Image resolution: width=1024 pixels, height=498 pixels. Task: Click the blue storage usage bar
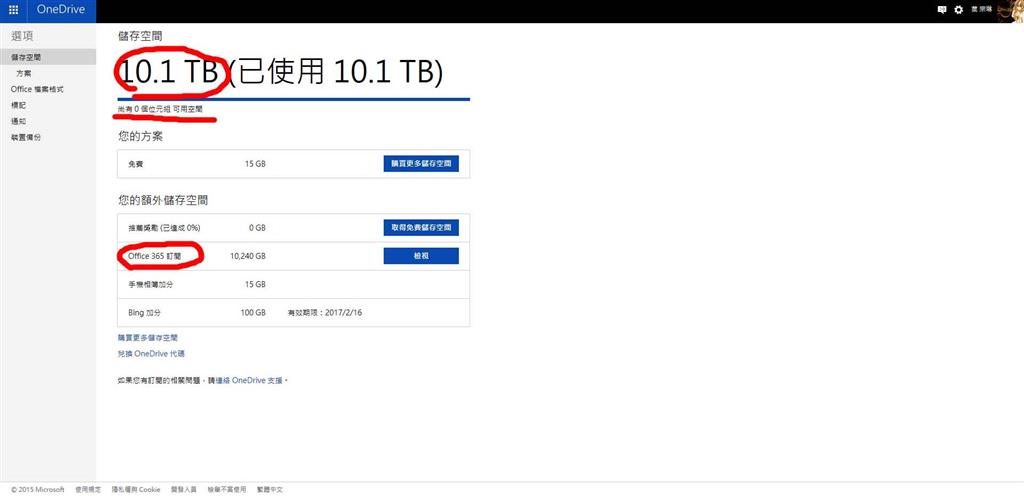coord(294,99)
